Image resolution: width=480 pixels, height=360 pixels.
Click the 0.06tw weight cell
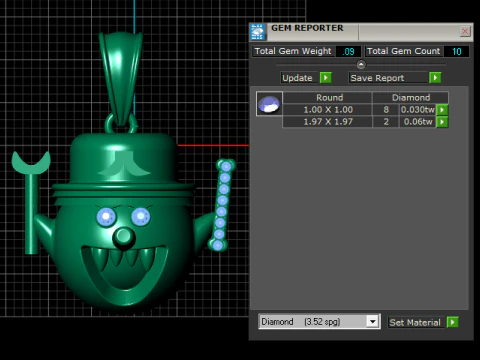coord(418,122)
